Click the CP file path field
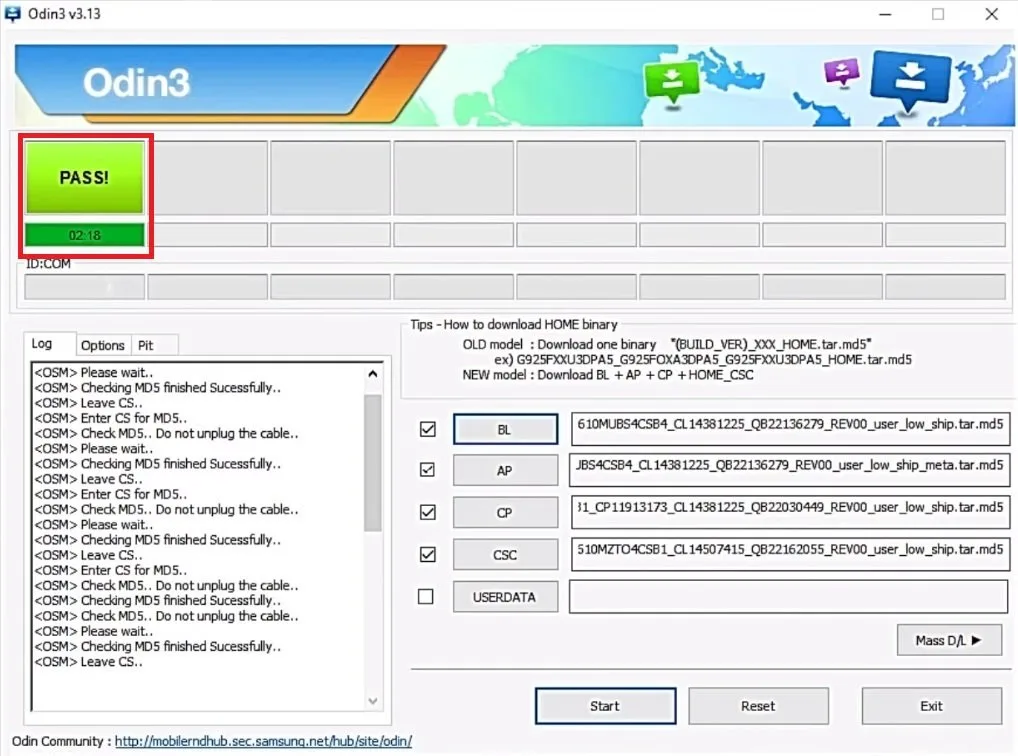This screenshot has width=1018, height=756. pyautogui.click(x=790, y=512)
